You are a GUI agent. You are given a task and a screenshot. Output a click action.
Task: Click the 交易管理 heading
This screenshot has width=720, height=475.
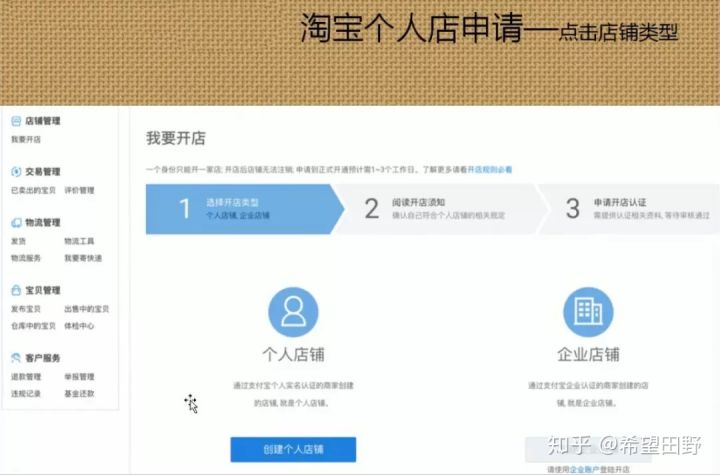(43, 171)
